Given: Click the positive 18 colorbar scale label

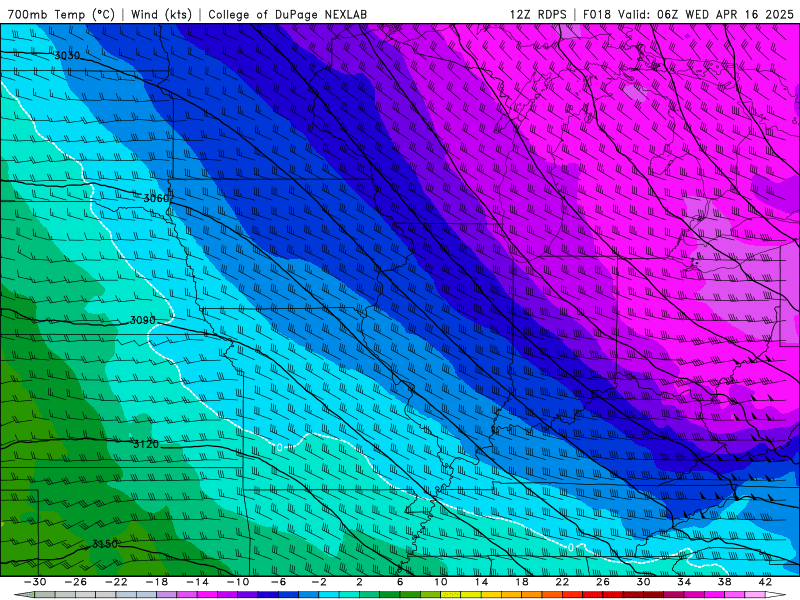Looking at the screenshot, I should click(522, 582).
